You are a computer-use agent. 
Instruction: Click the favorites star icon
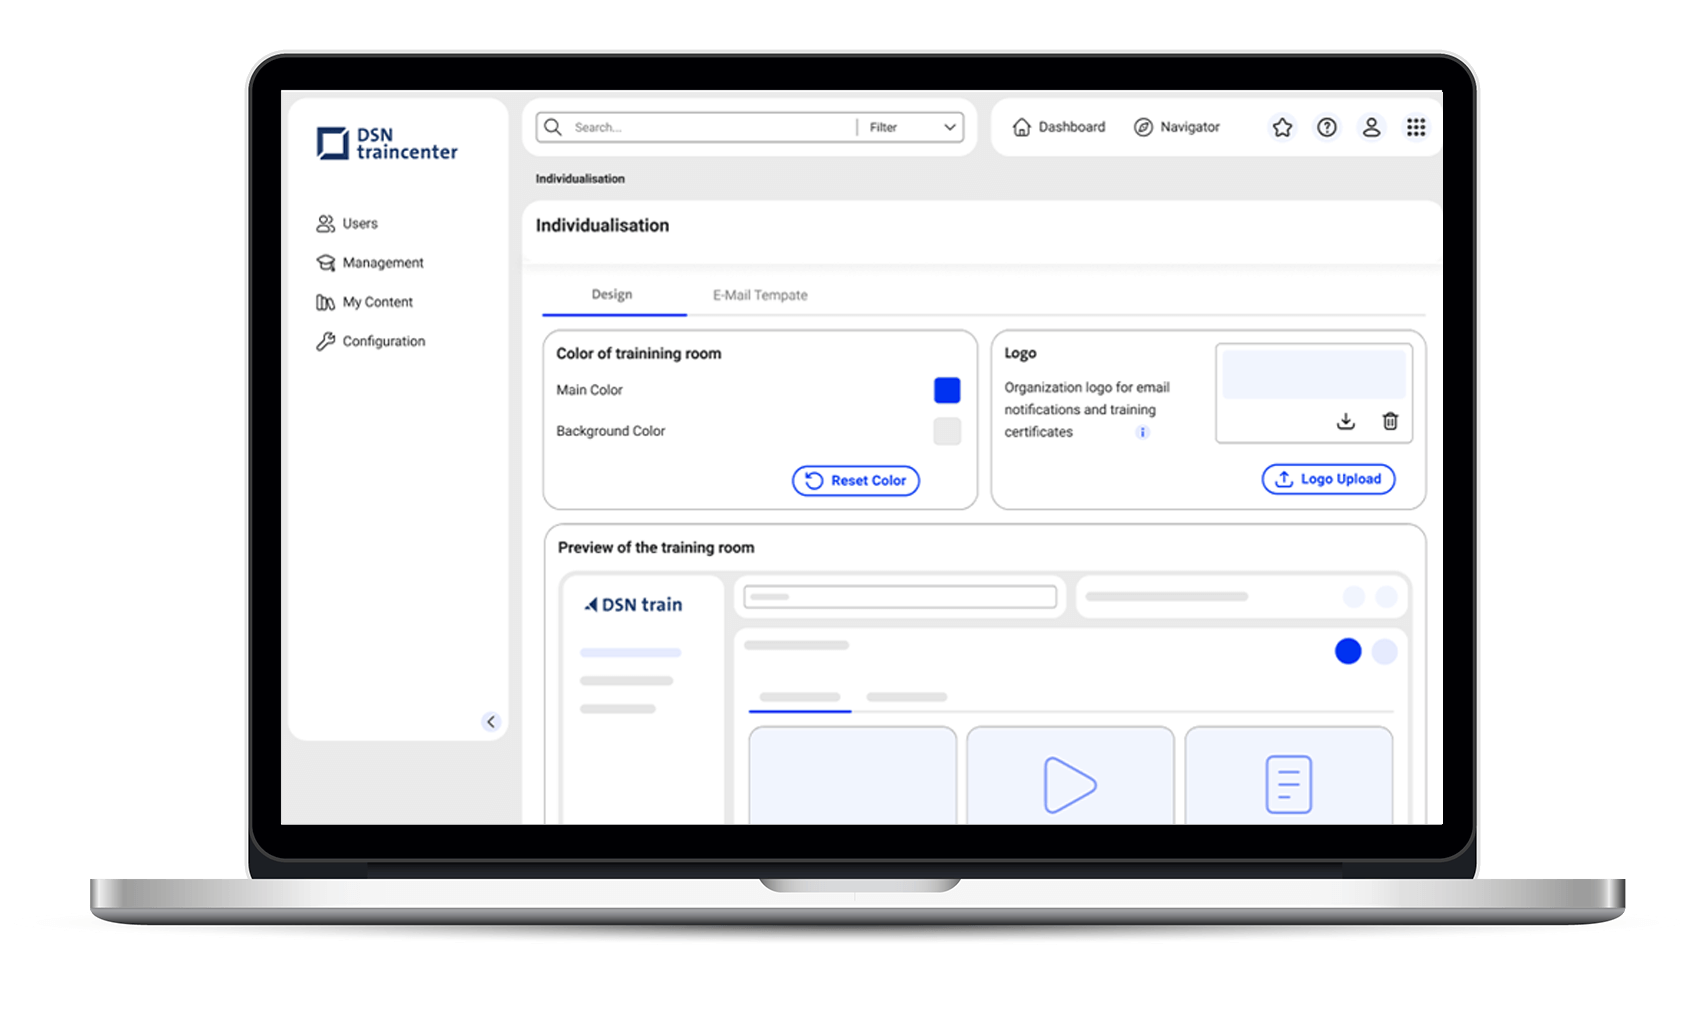click(1282, 127)
